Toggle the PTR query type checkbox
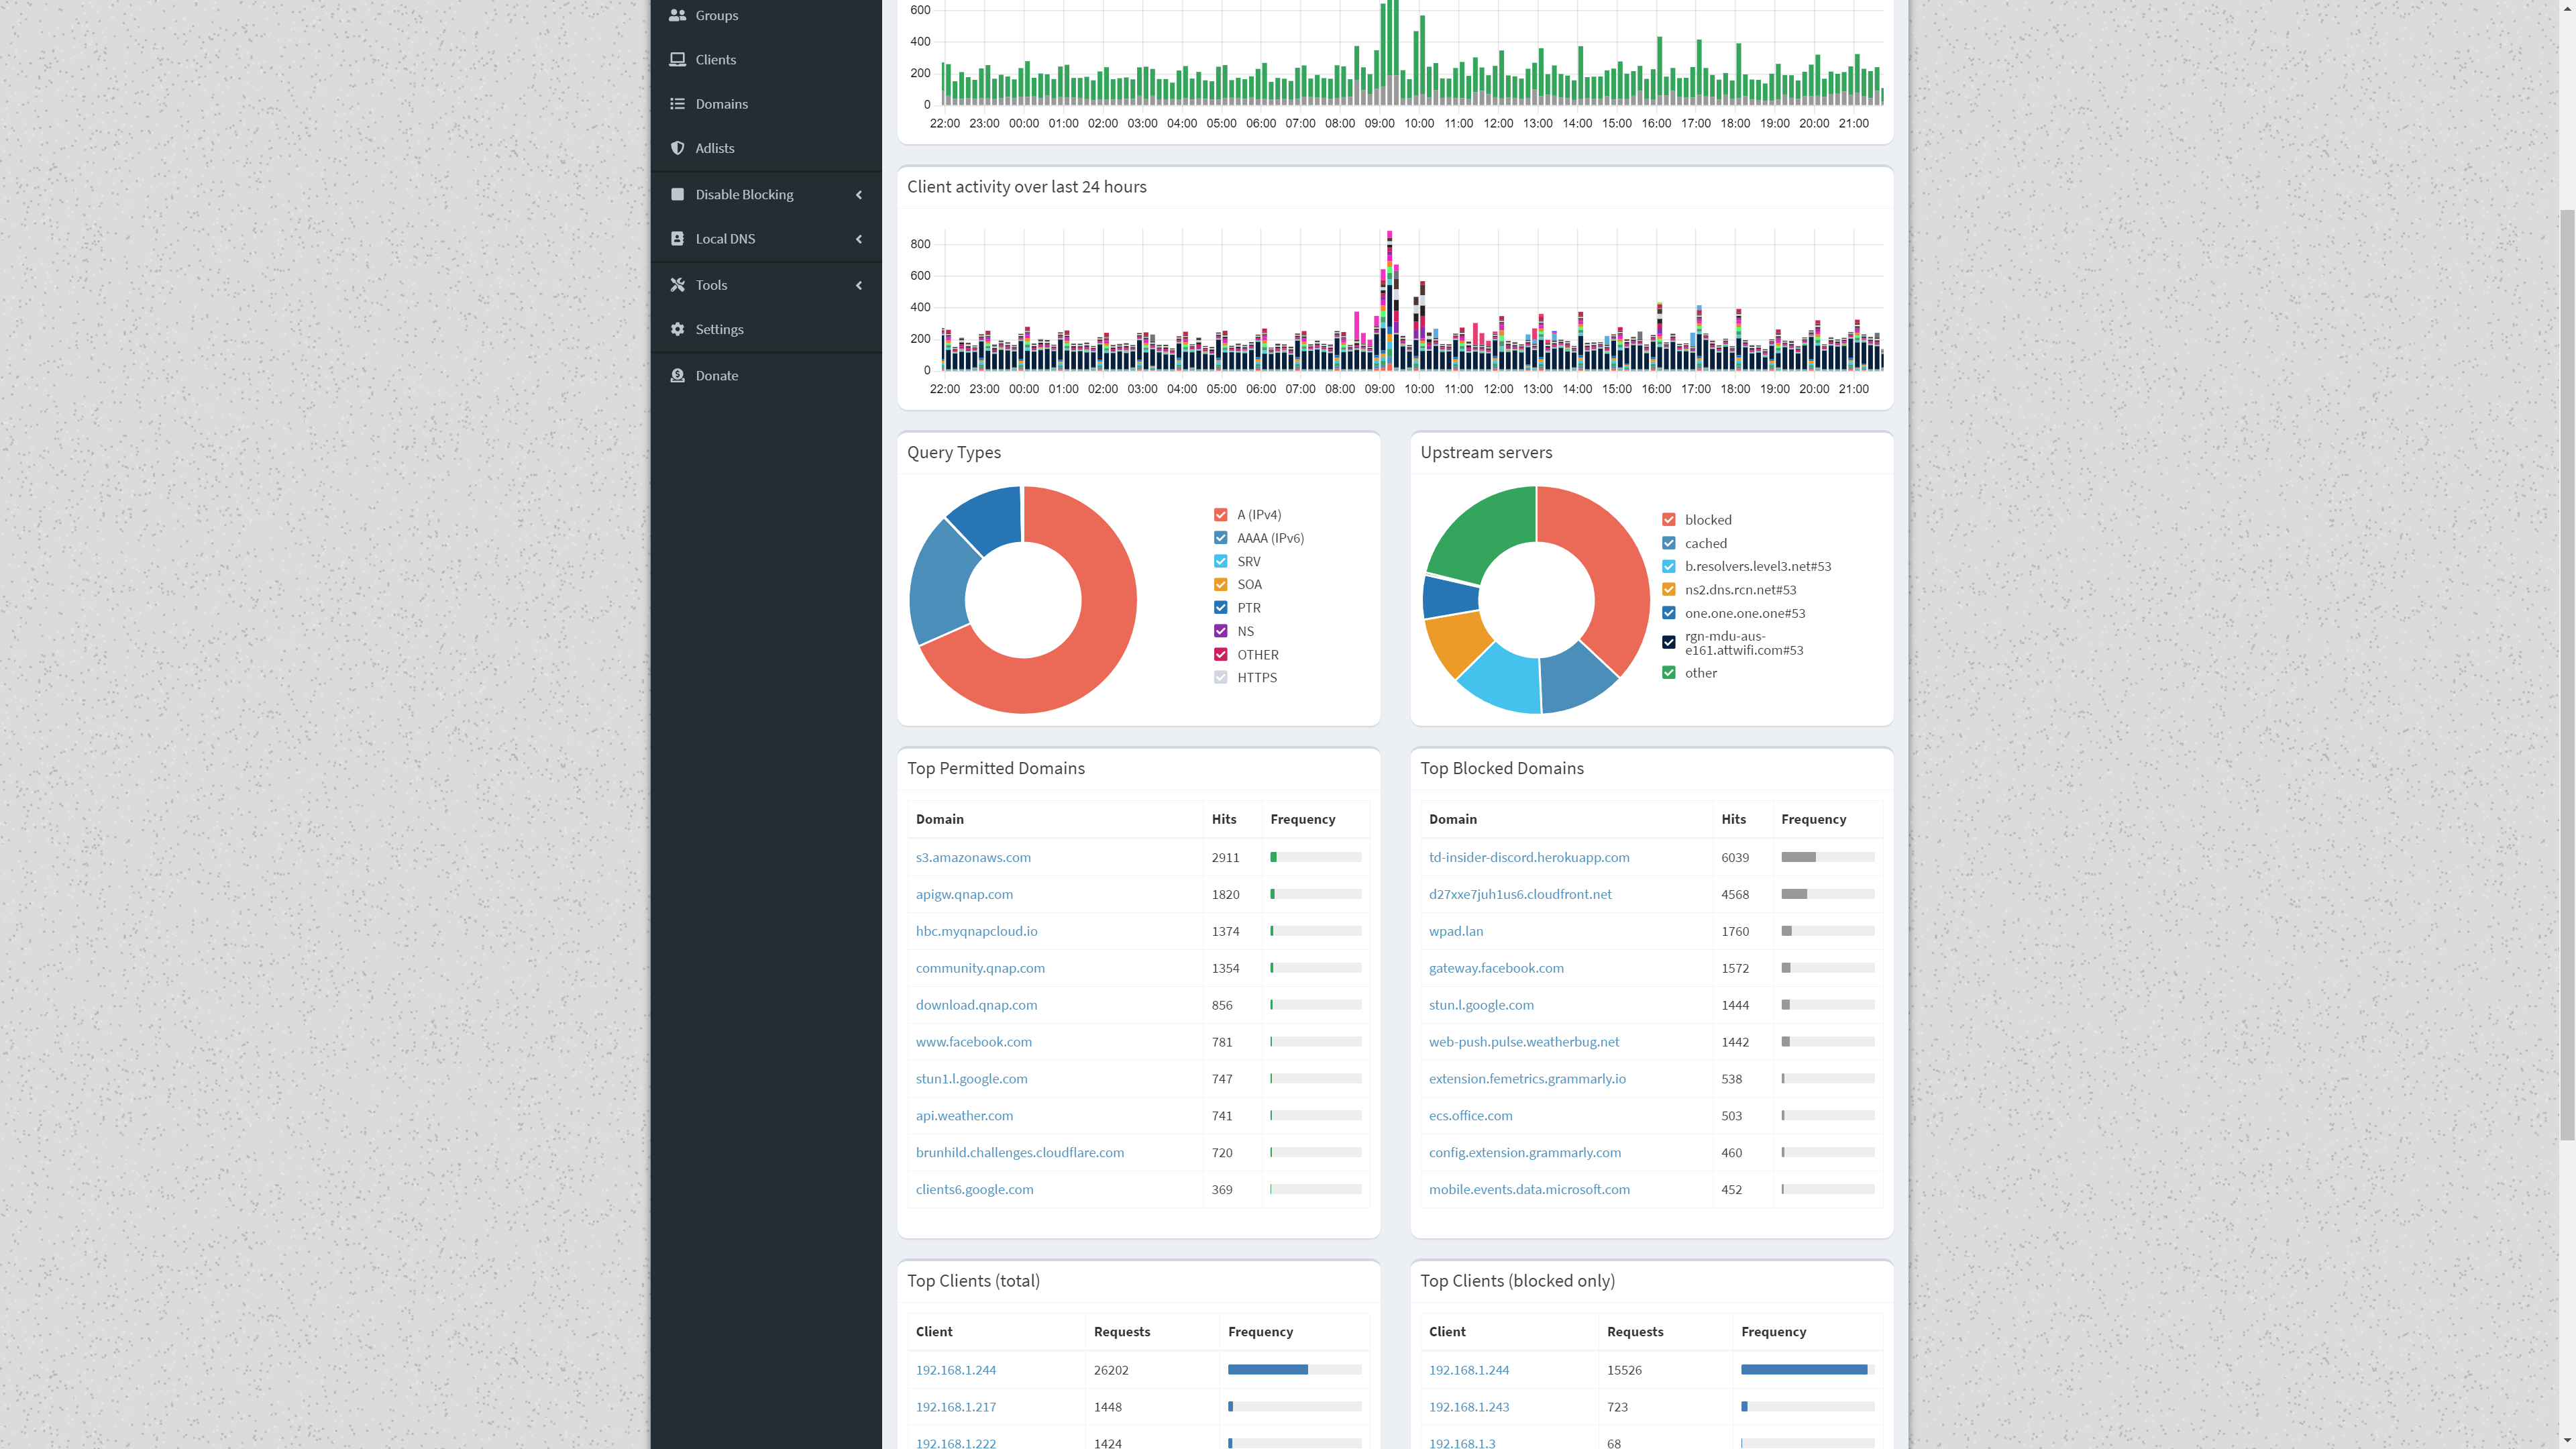2576x1449 pixels. (x=1220, y=607)
